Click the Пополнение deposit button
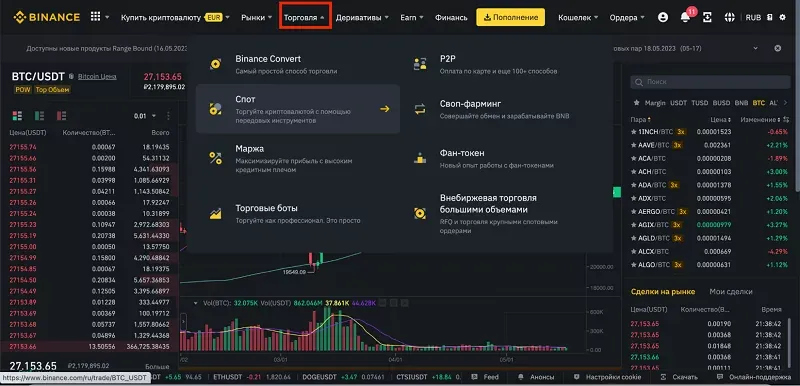 coord(510,17)
